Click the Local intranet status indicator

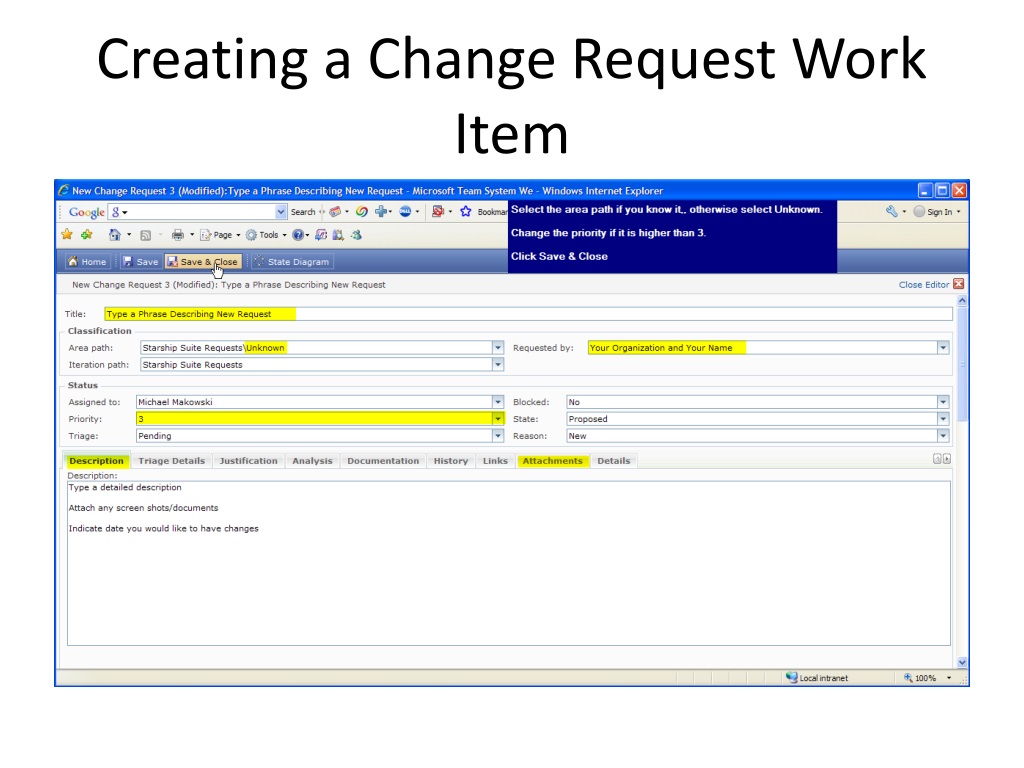[817, 678]
